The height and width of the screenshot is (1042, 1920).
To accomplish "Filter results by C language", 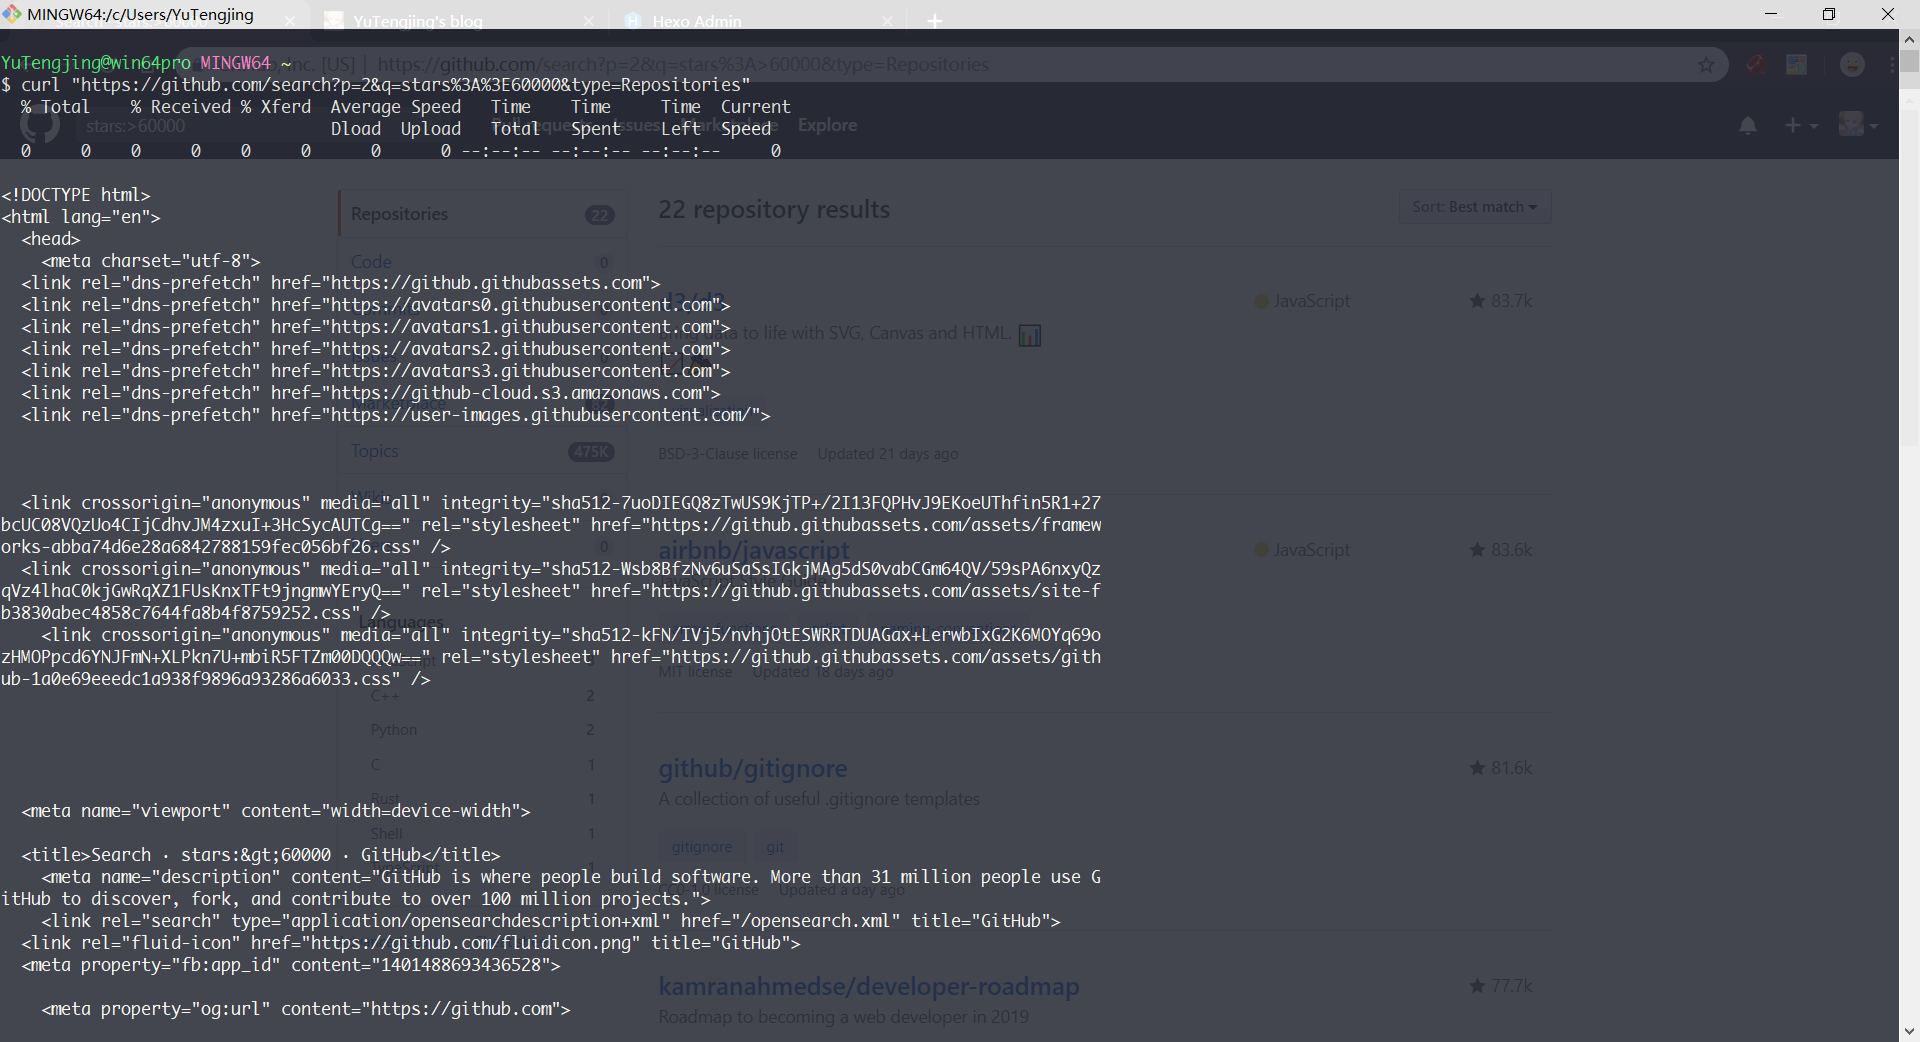I will (483, 765).
